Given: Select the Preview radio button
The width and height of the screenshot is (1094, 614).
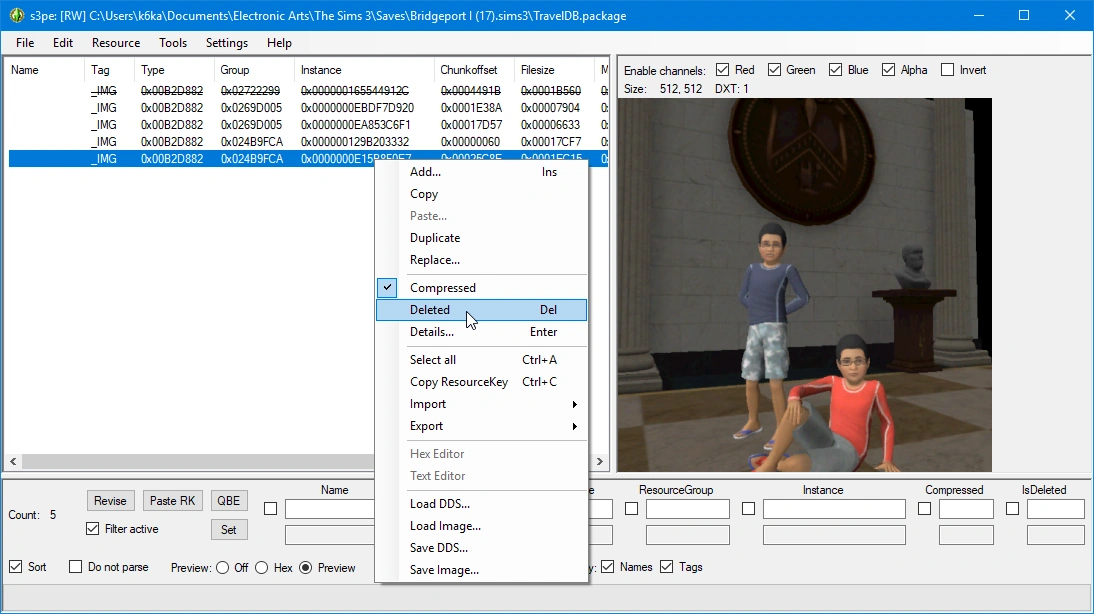Looking at the screenshot, I should pyautogui.click(x=306, y=568).
